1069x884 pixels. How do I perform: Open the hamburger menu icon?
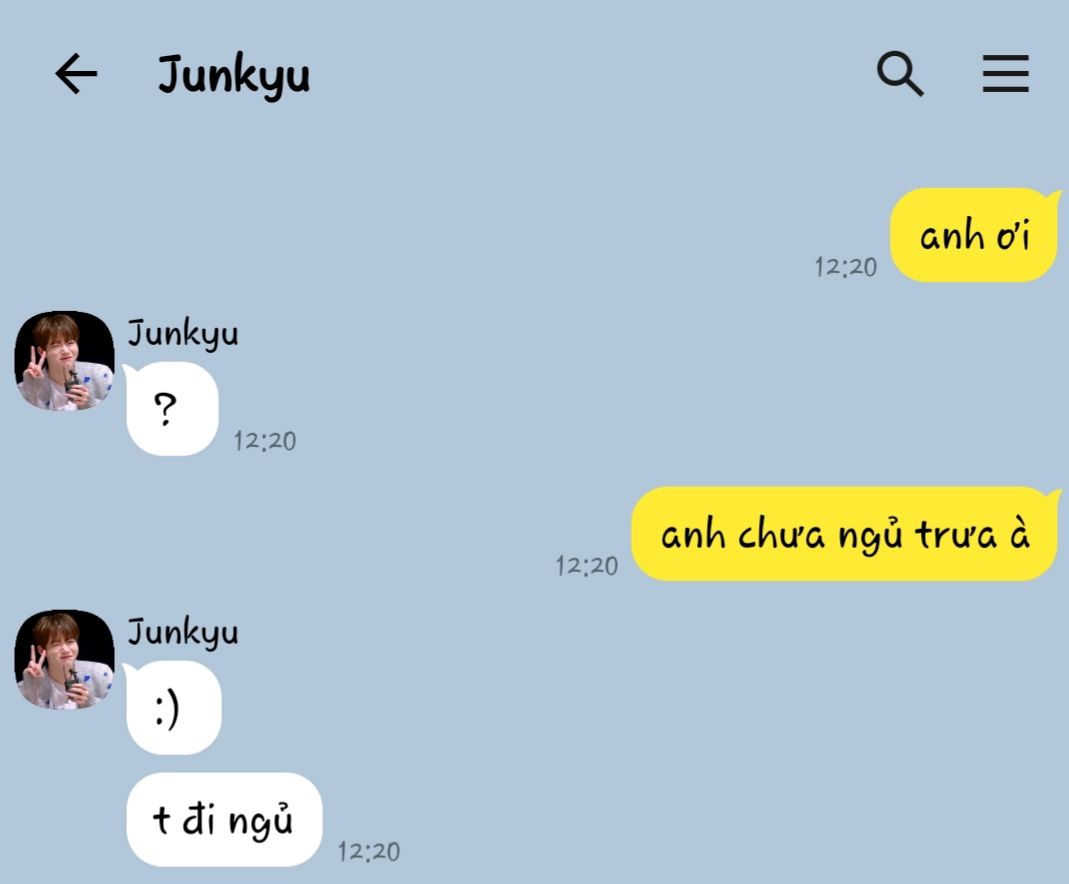click(1006, 74)
